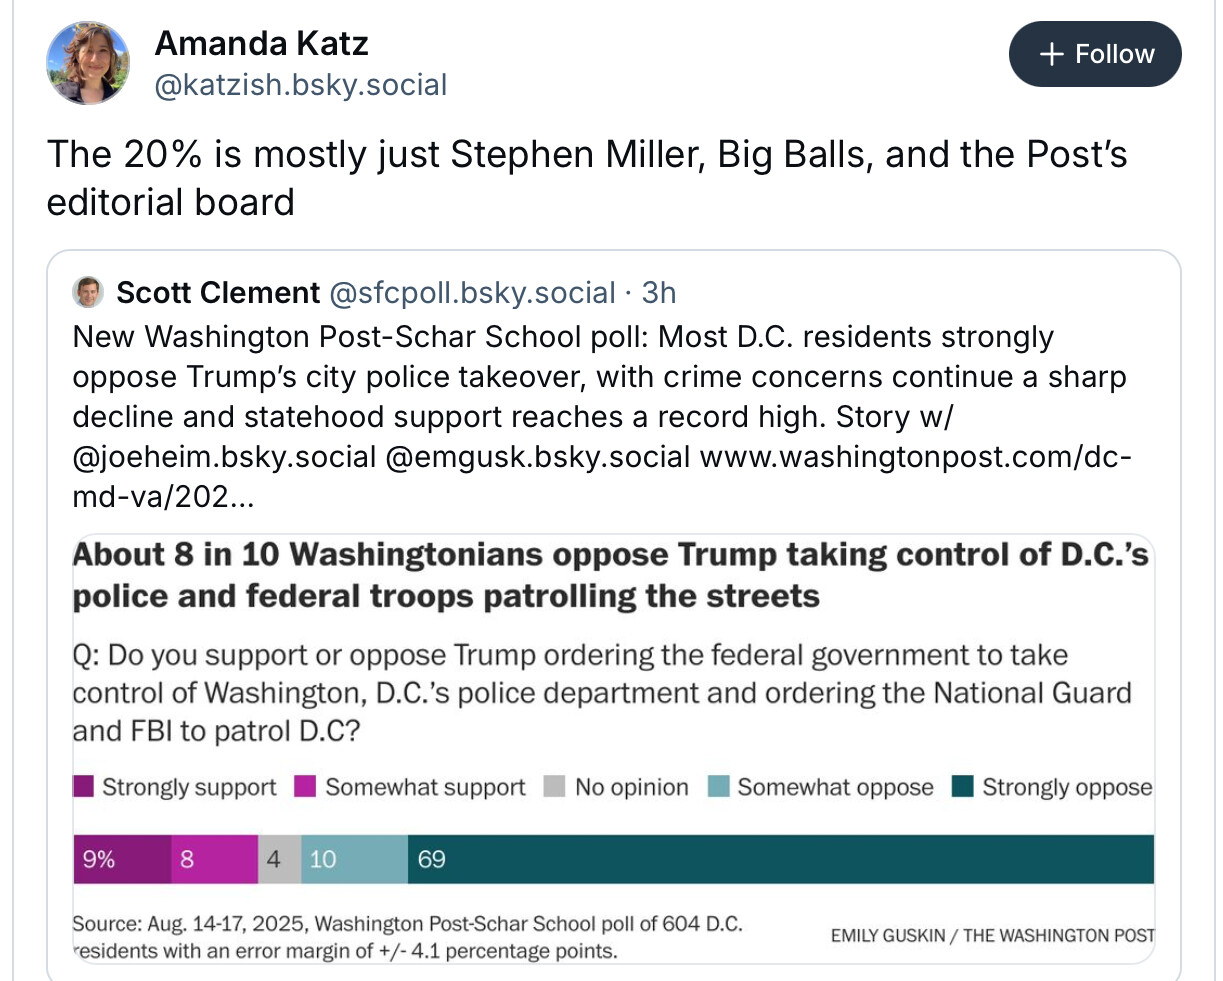Open Scott Clement's profile name
The height and width of the screenshot is (981, 1223).
218,292
